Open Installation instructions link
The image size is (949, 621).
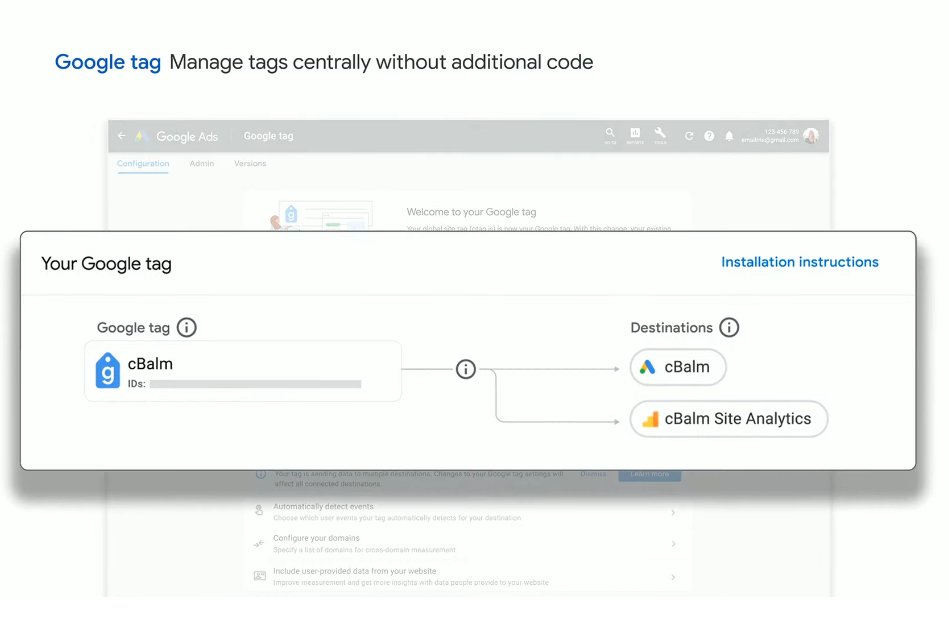click(x=800, y=262)
